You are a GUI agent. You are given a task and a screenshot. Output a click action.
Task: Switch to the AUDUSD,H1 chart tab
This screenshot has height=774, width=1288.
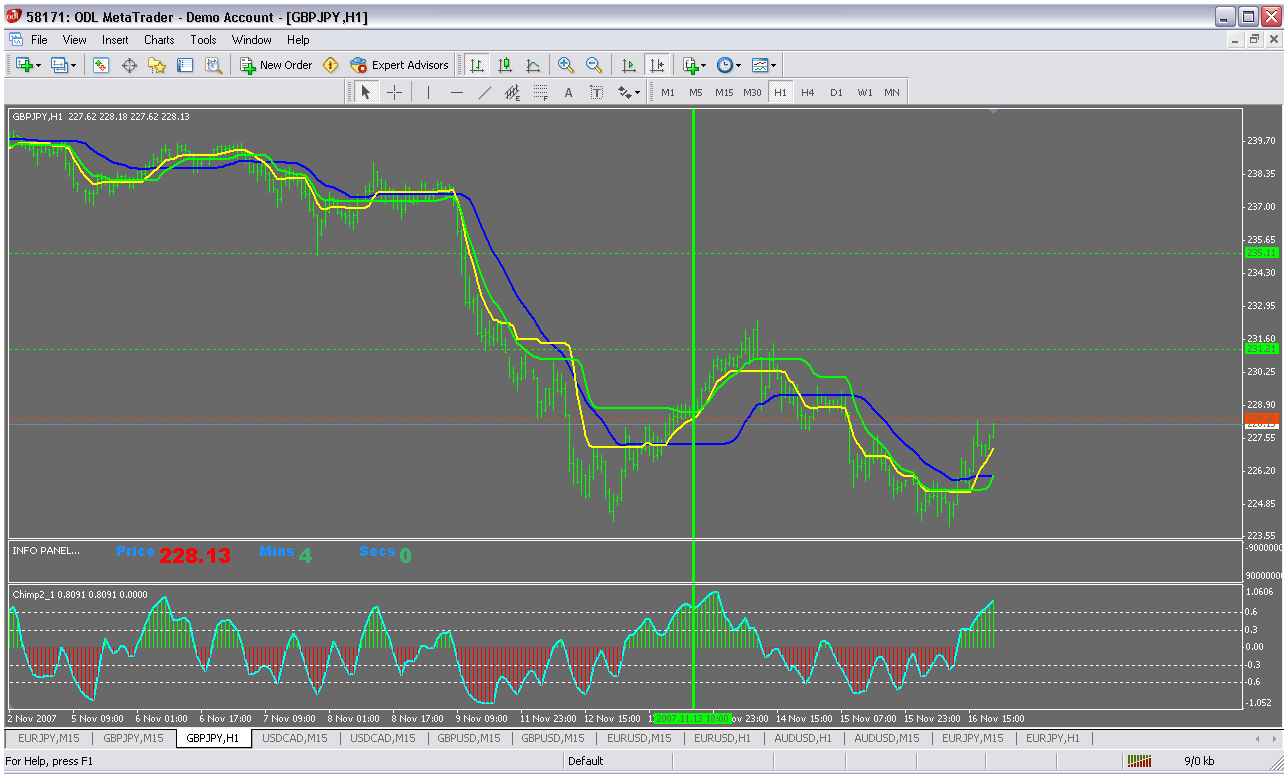803,738
